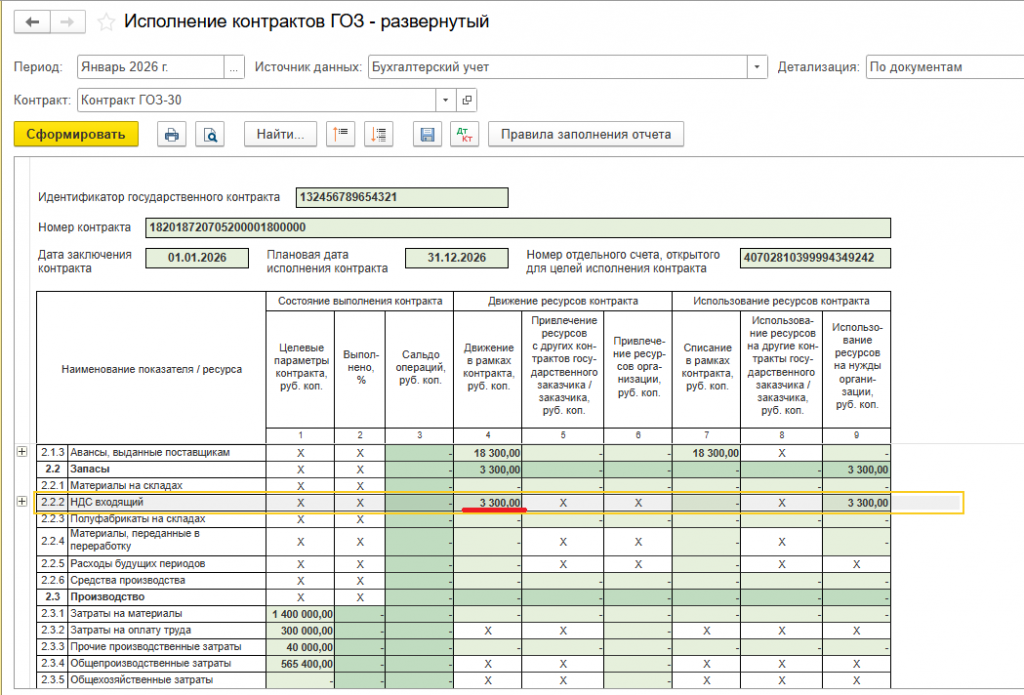Open period selection with ellipsis button

coord(234,67)
